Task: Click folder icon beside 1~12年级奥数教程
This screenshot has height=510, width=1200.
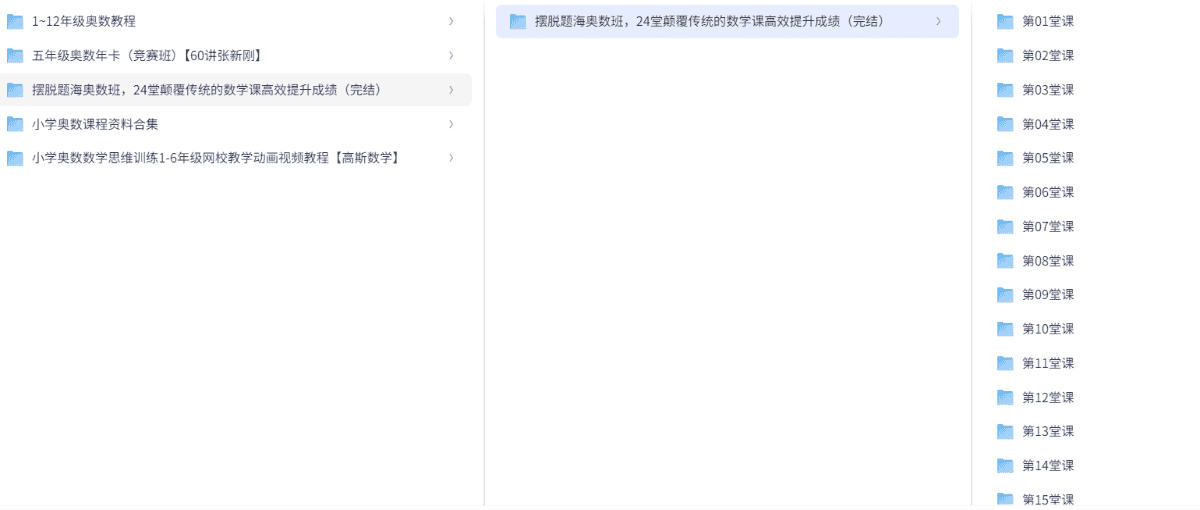Action: click(x=15, y=21)
